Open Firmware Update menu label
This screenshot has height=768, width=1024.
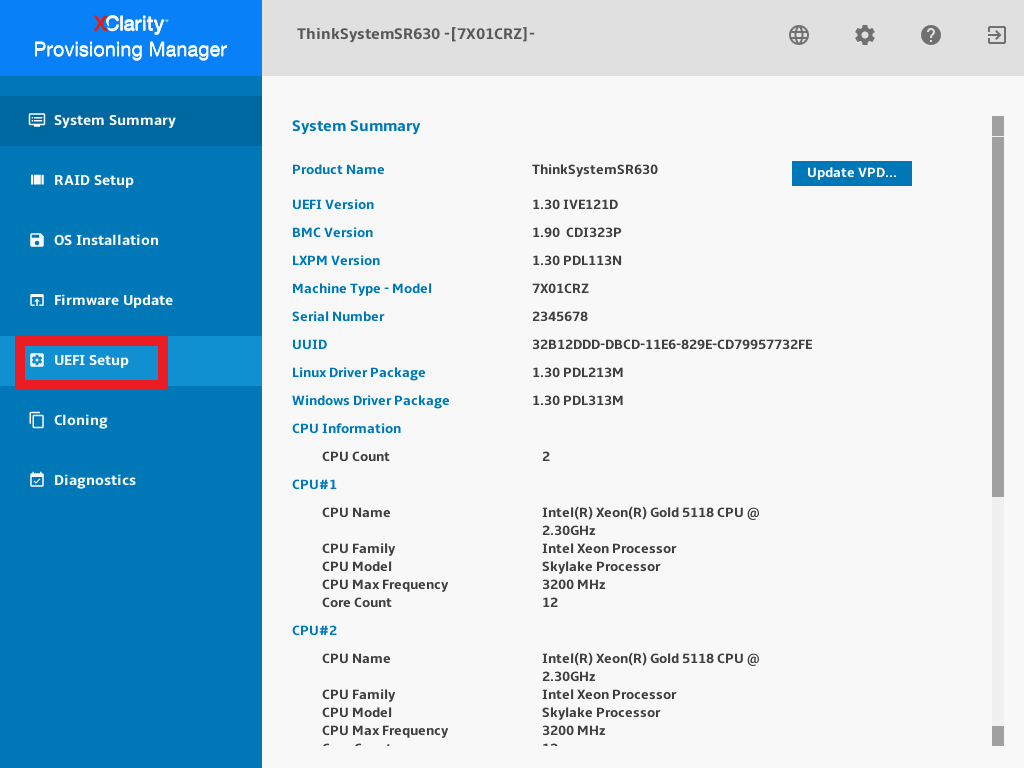click(x=114, y=300)
